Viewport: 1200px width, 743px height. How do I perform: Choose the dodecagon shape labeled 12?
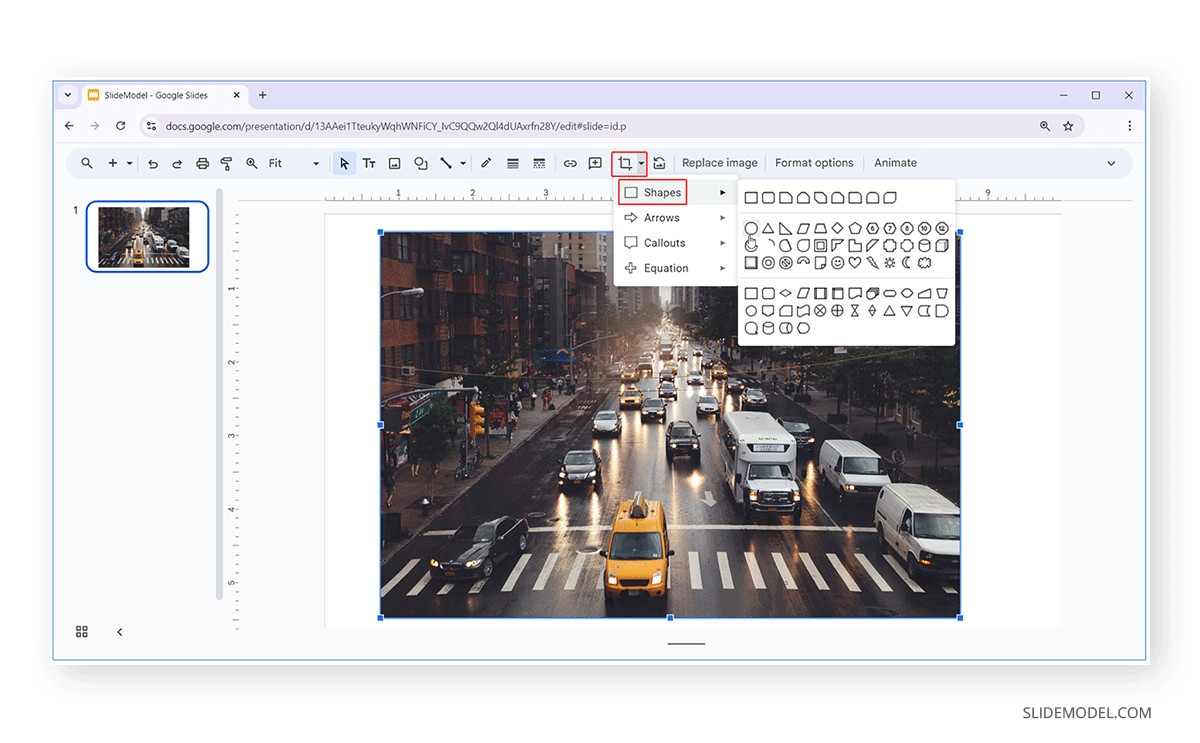942,228
